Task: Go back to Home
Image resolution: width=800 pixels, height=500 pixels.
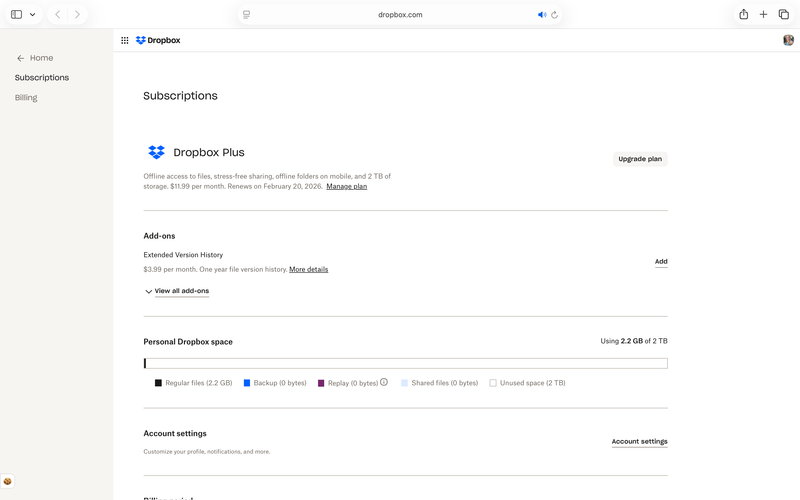Action: tap(35, 58)
